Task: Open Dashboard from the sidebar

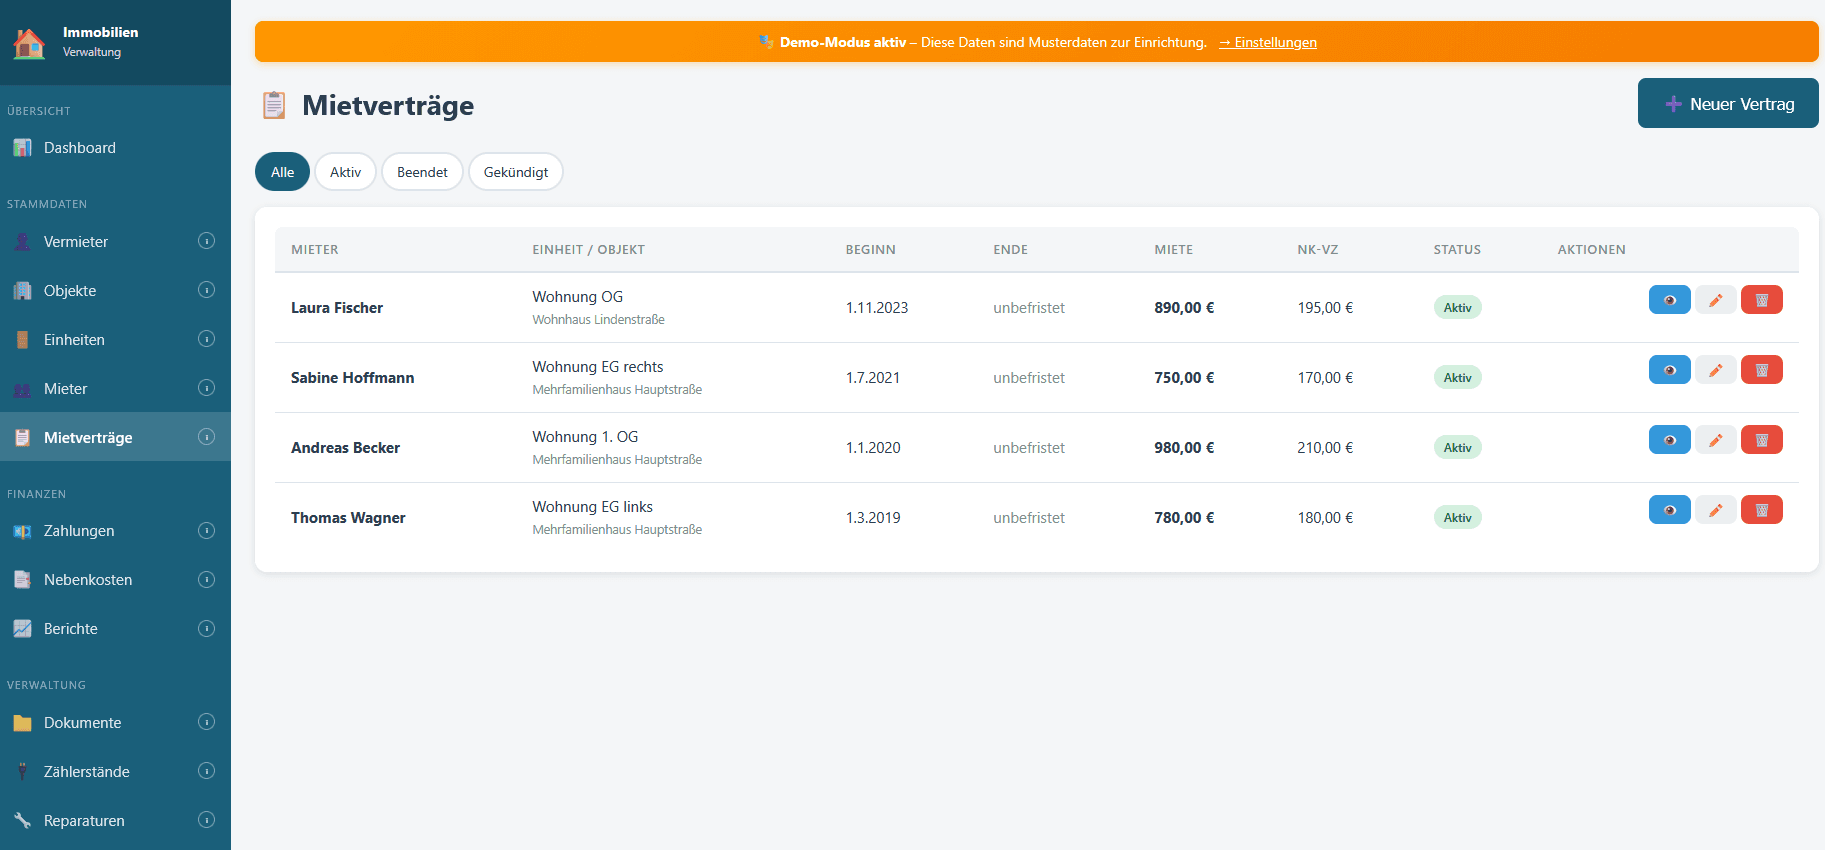Action: [x=80, y=148]
